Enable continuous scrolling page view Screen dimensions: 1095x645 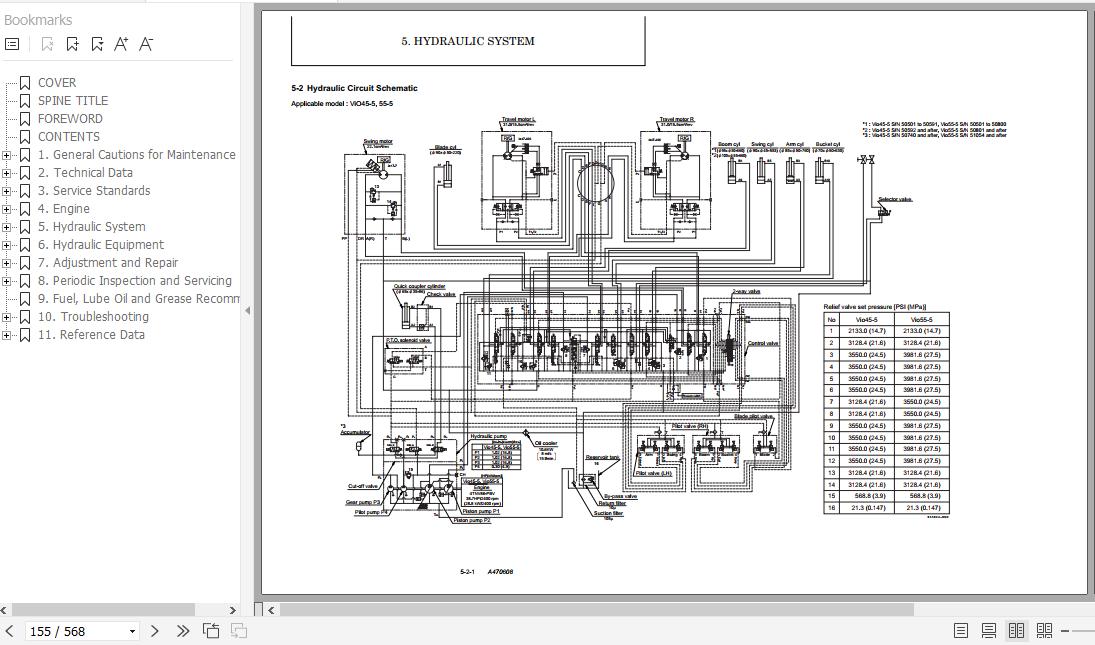[x=988, y=631]
